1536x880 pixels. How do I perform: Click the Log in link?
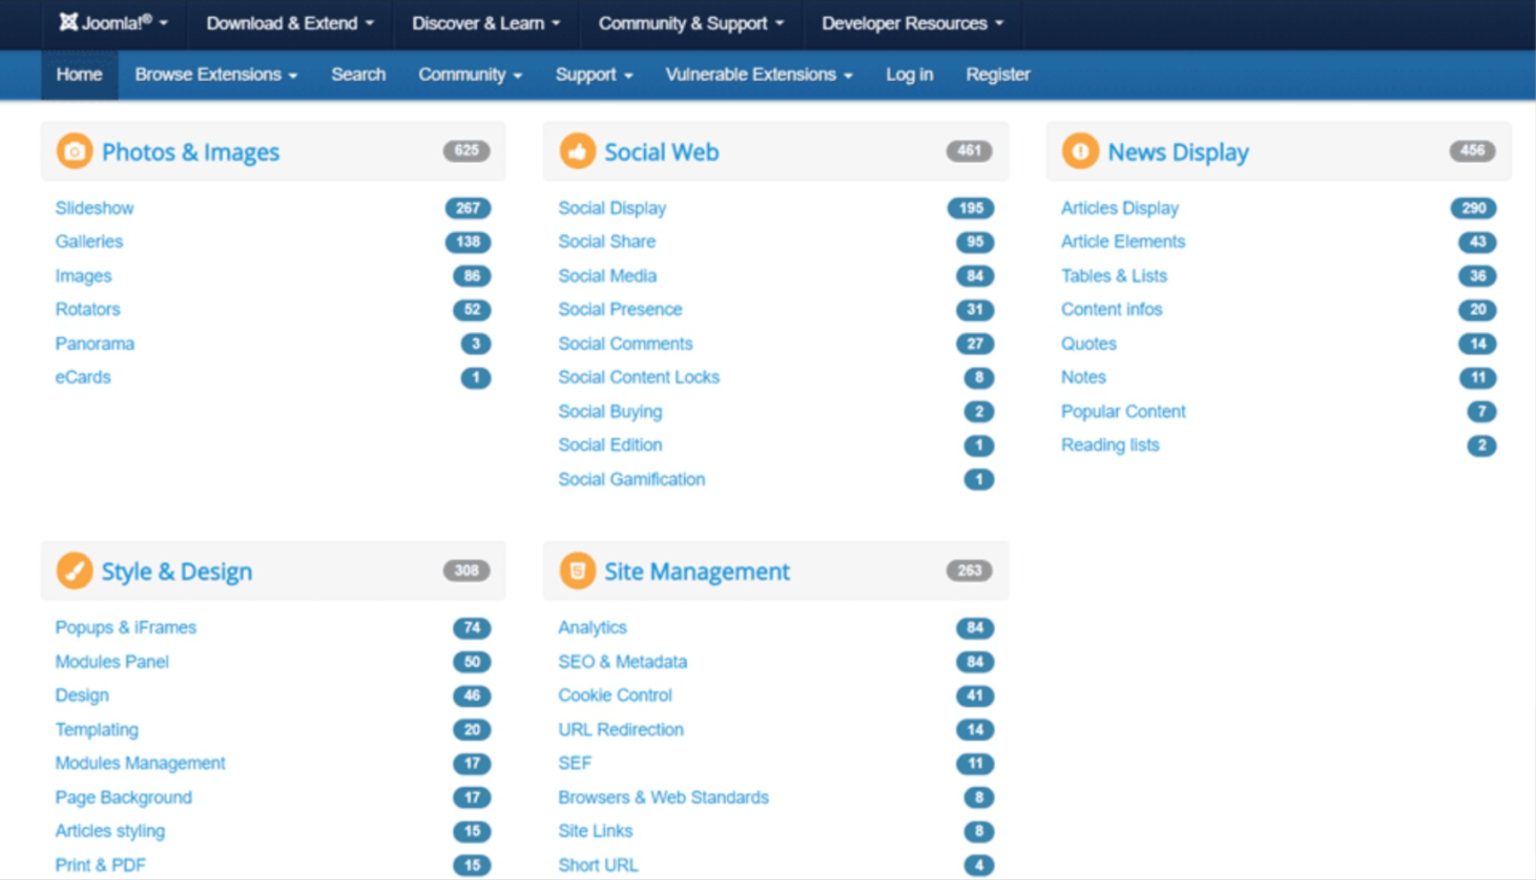[908, 74]
